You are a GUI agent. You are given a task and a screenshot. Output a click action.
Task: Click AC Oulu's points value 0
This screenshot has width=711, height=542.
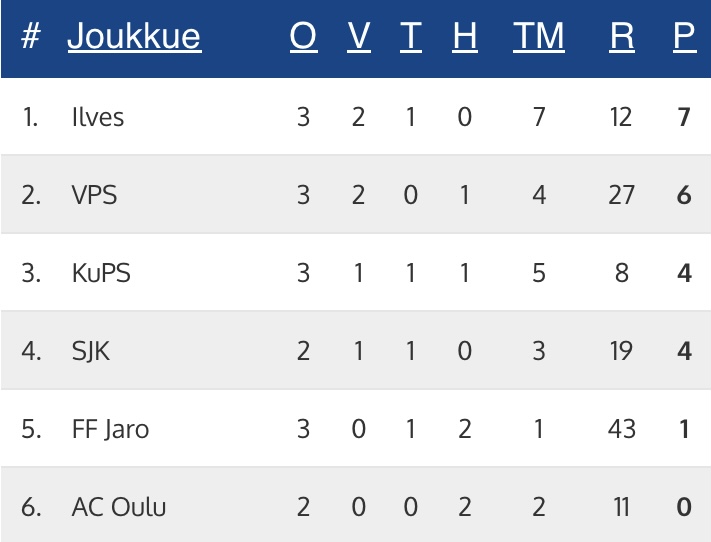click(x=684, y=507)
